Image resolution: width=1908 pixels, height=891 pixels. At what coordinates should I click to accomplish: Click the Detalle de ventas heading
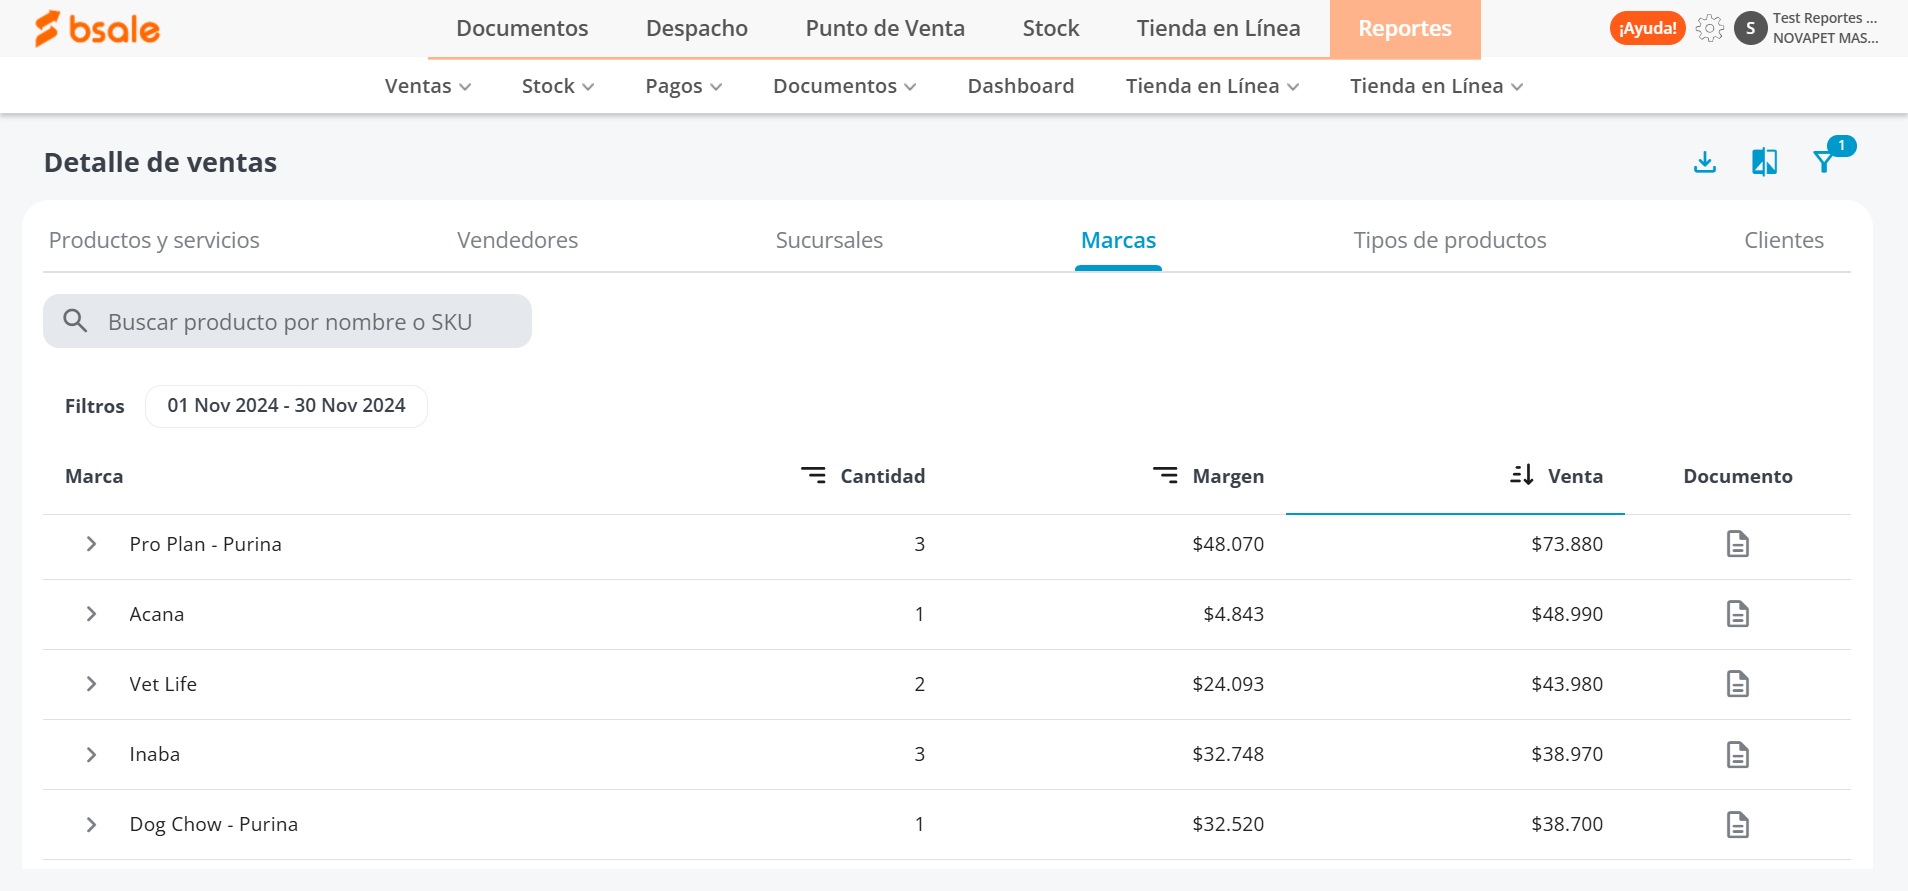point(161,162)
